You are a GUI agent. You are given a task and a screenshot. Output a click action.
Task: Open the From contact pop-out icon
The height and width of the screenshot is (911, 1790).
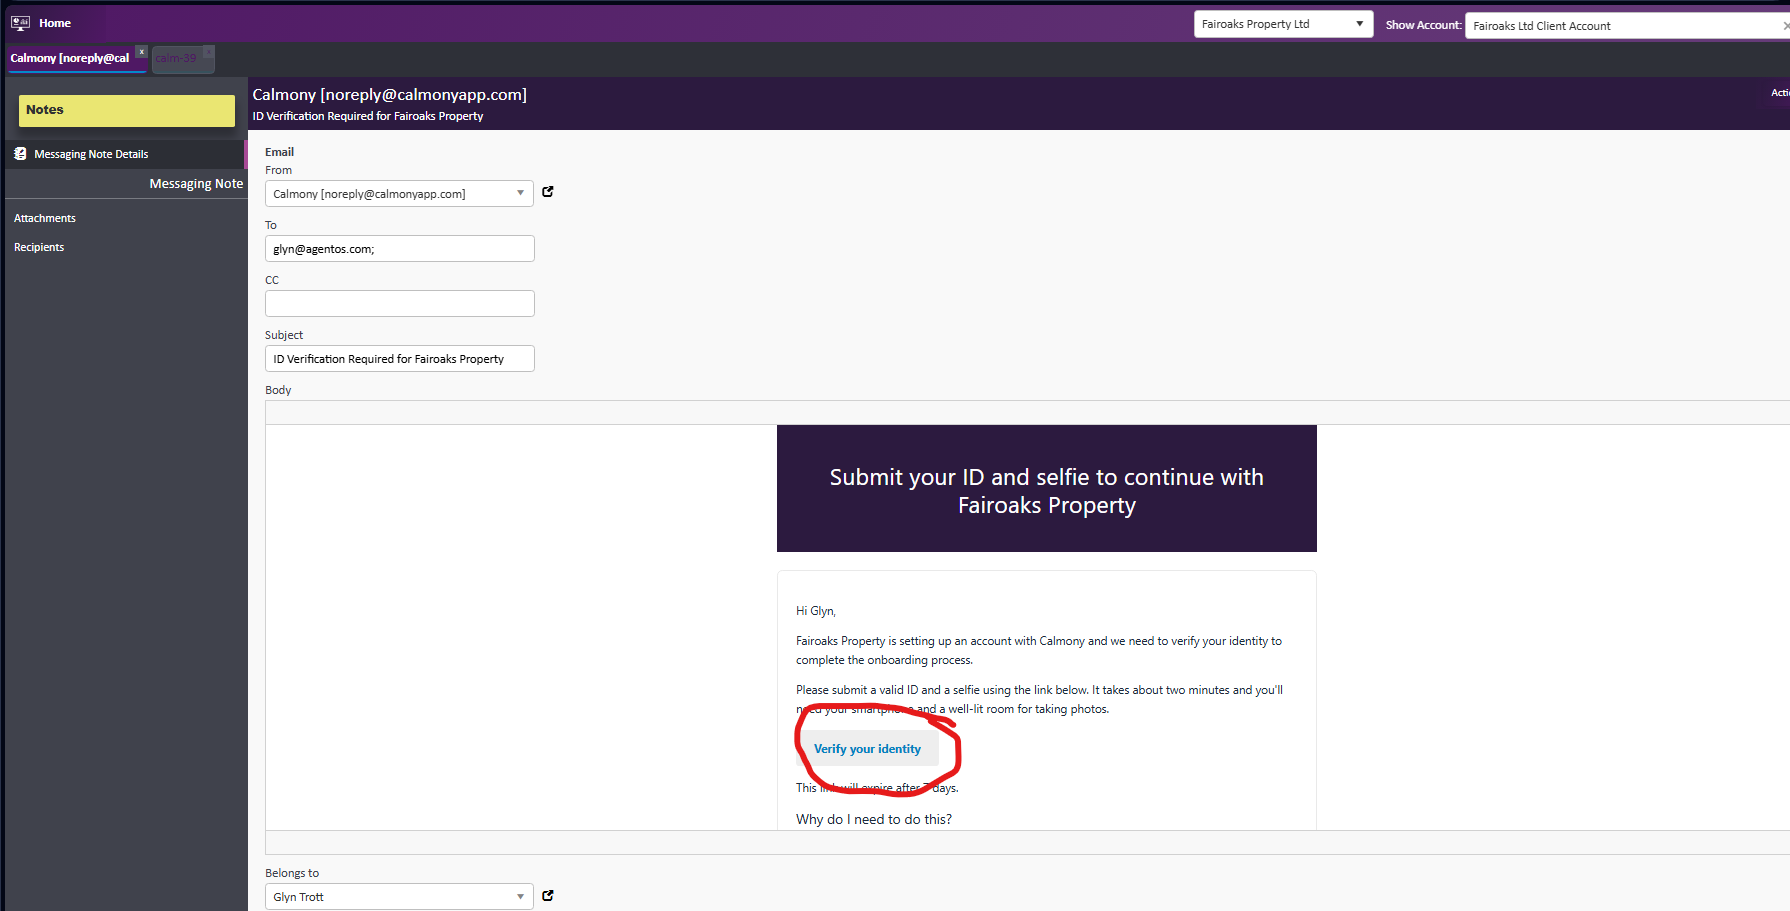coord(548,192)
